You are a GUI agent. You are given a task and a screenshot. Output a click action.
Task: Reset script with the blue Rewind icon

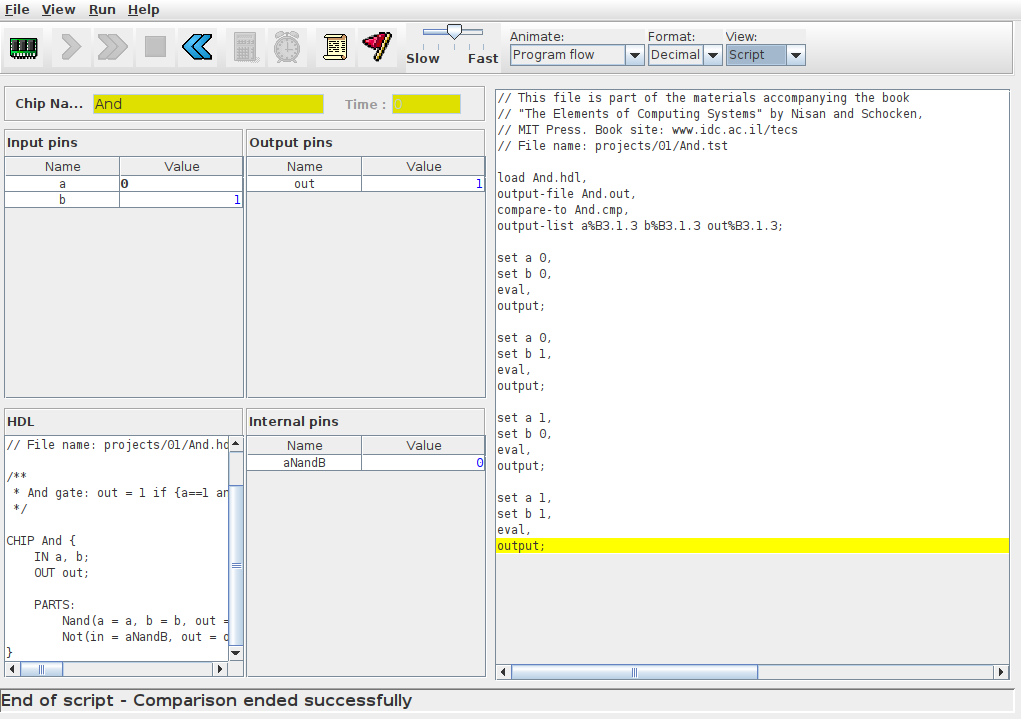pyautogui.click(x=197, y=47)
